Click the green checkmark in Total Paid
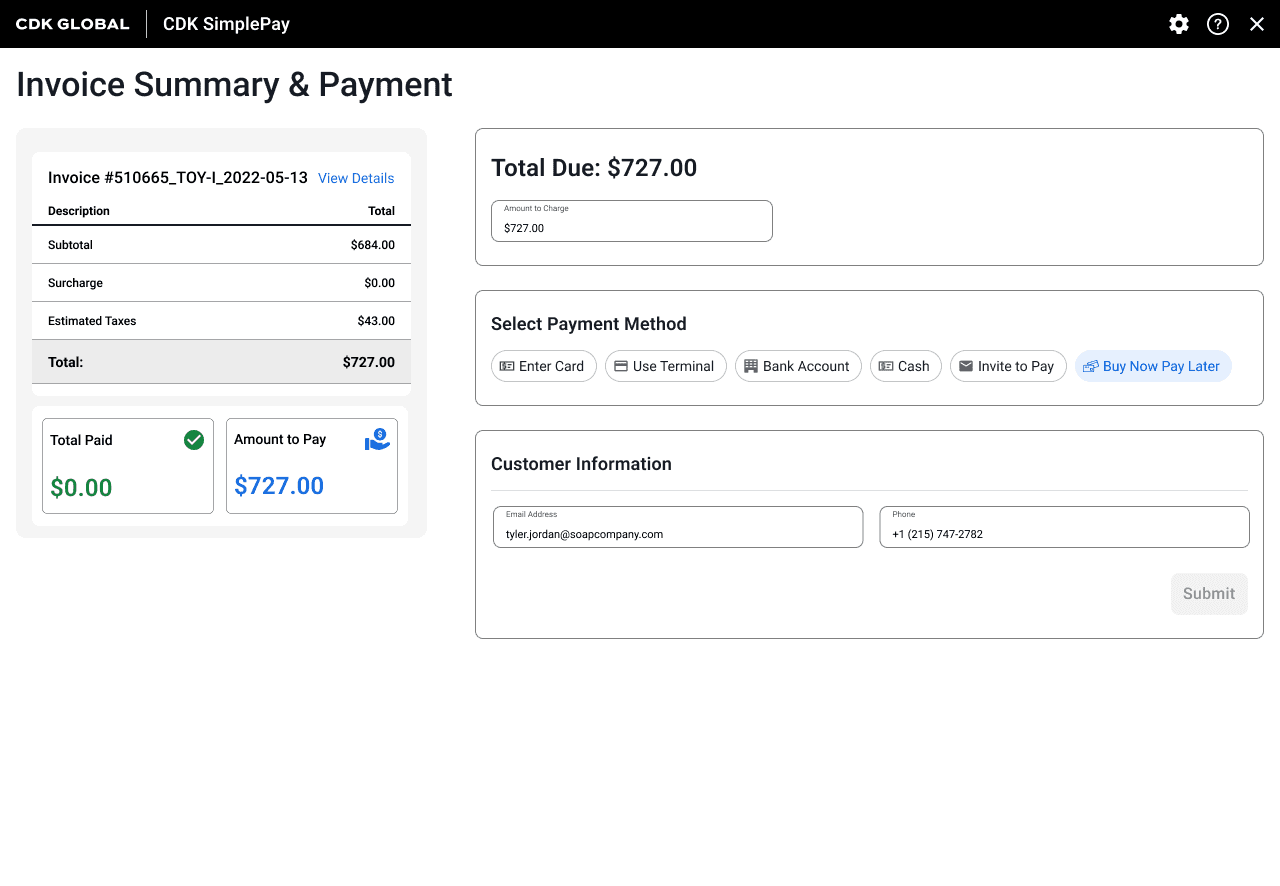The width and height of the screenshot is (1280, 886). click(194, 440)
